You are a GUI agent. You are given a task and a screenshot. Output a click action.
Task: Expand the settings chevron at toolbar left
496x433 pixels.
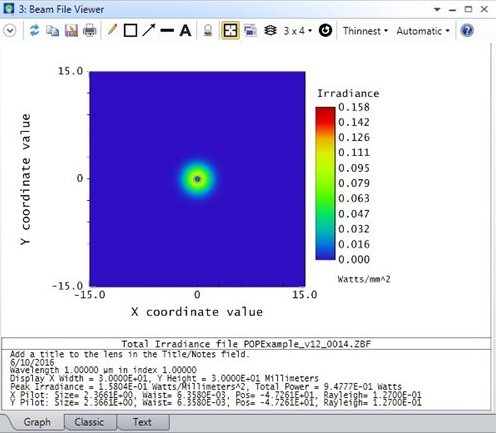point(10,31)
